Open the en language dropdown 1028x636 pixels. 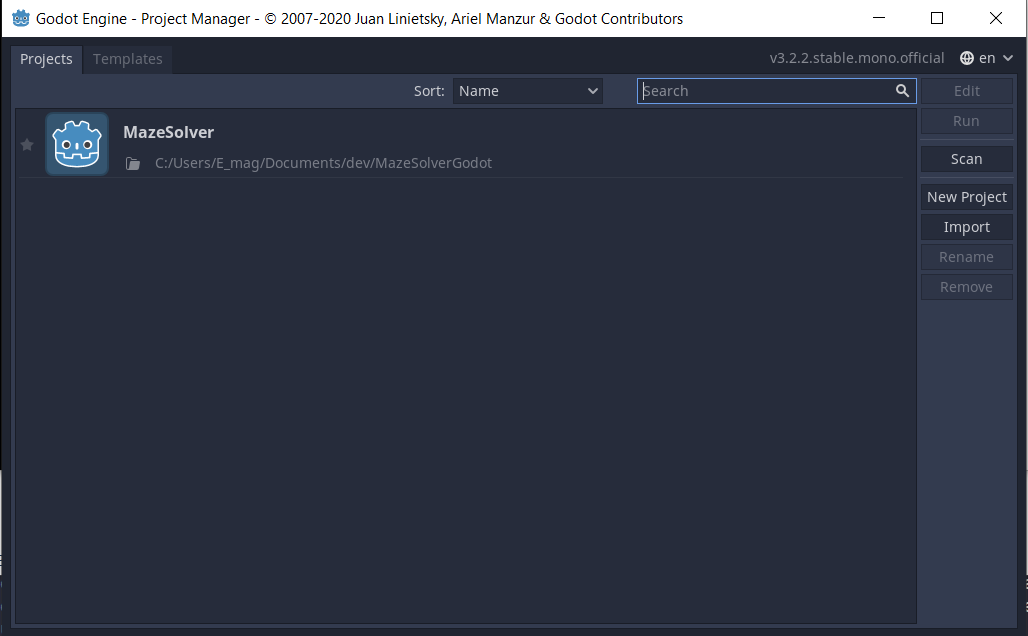[987, 58]
